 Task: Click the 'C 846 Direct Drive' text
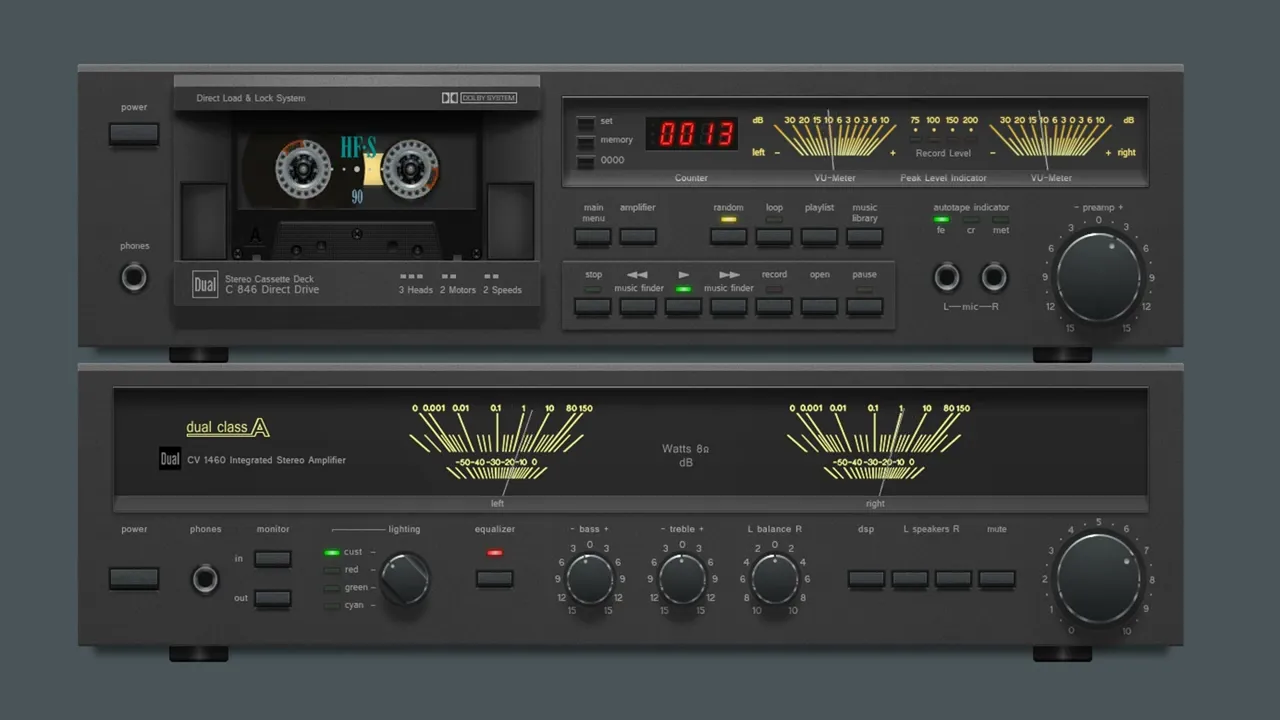coord(272,290)
